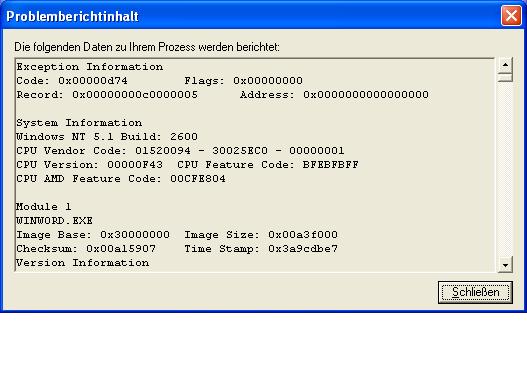This screenshot has height=384, width=527.
Task: Click the CPU Version: 00000F43 text
Action: pos(89,165)
